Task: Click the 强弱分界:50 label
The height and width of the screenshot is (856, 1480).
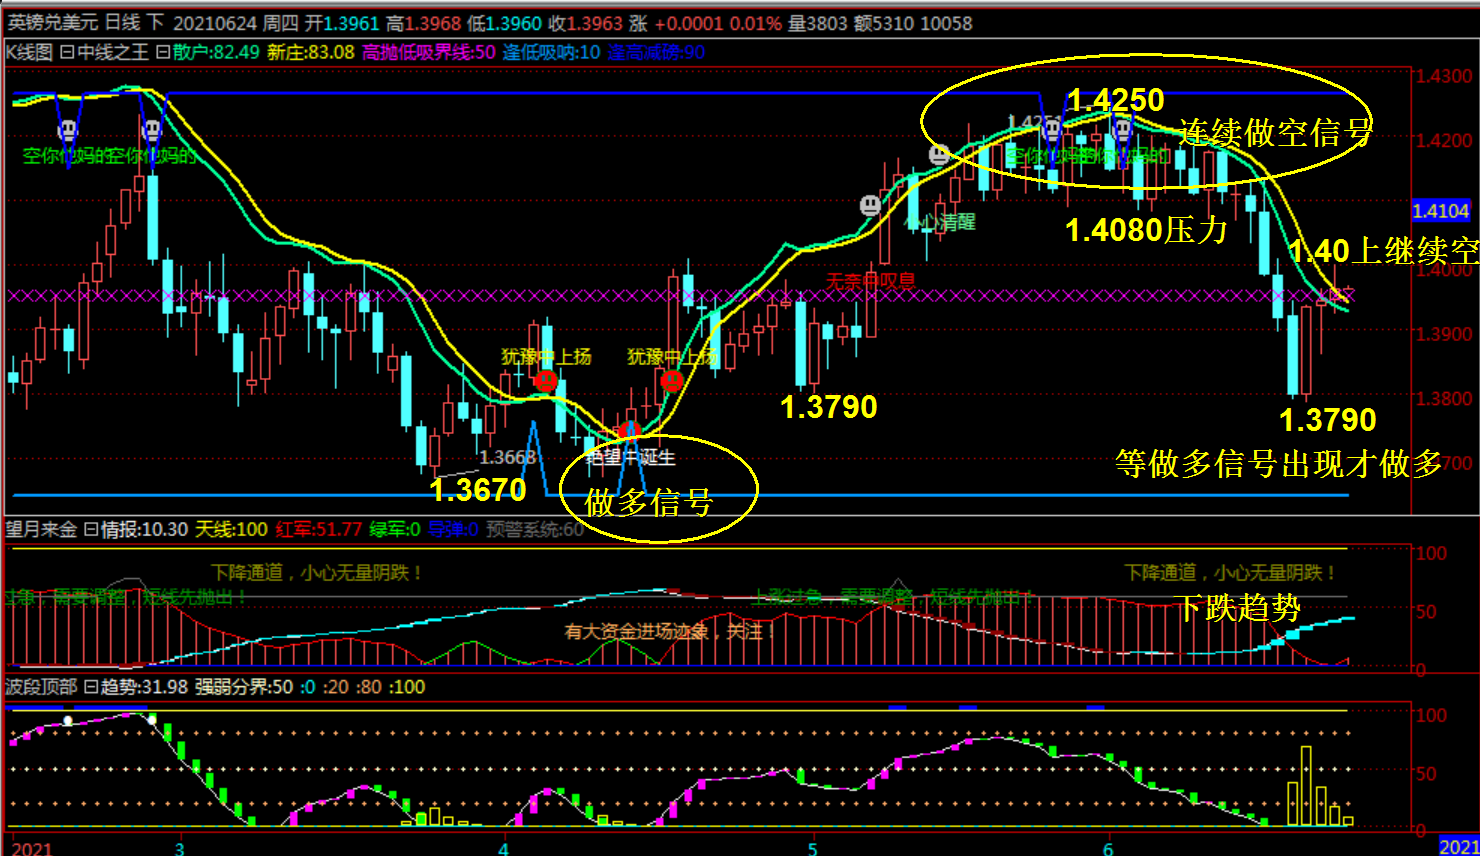Action: coord(244,687)
